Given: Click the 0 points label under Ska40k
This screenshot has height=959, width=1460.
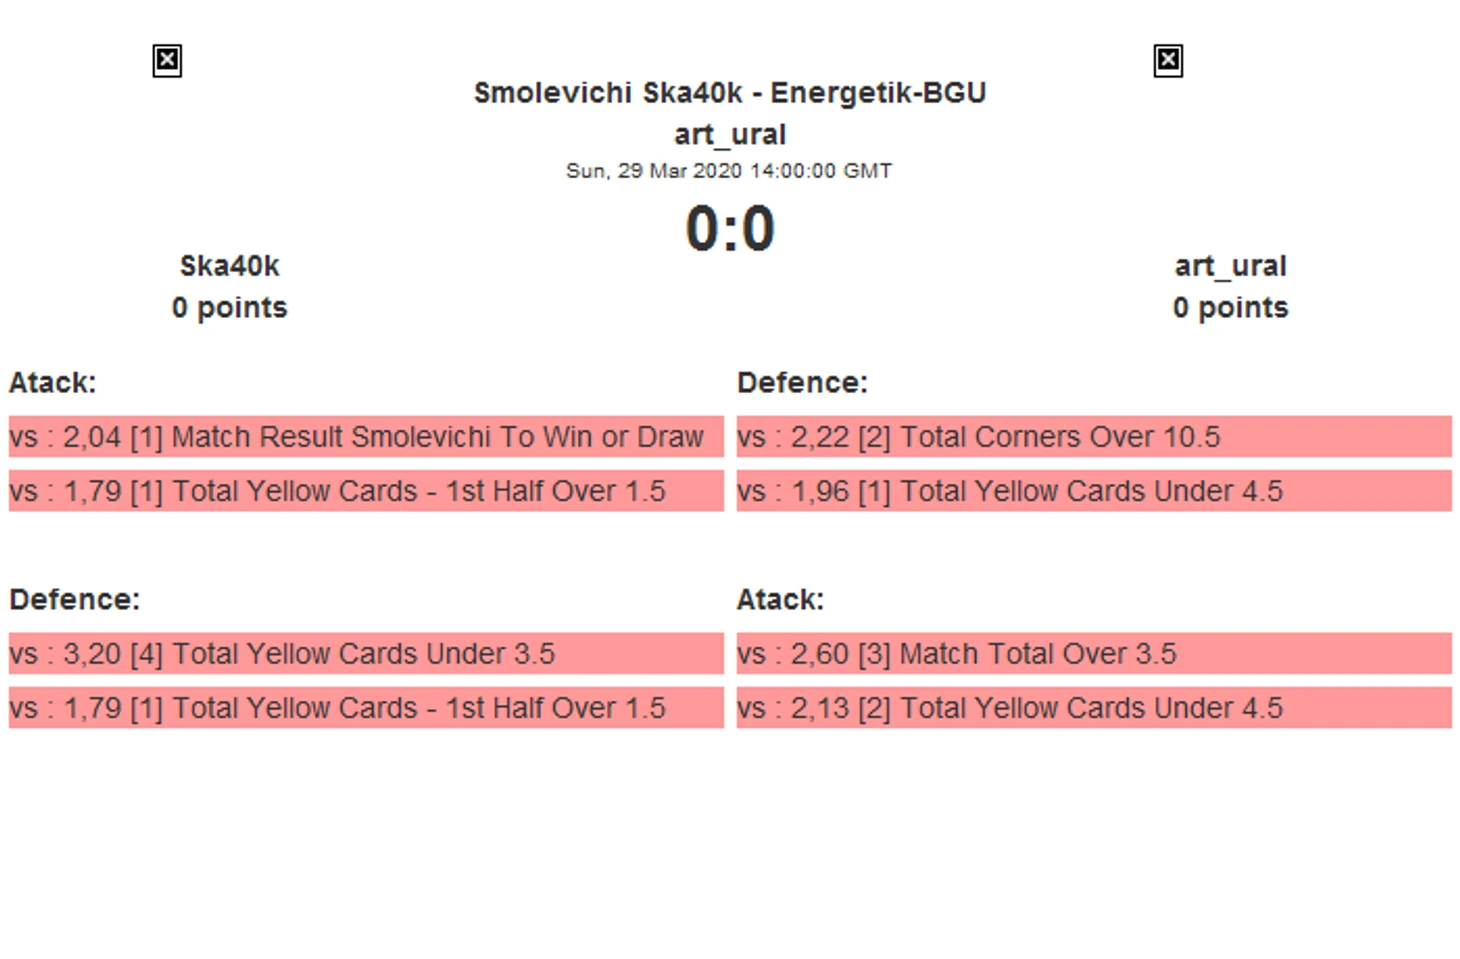Looking at the screenshot, I should coord(229,308).
